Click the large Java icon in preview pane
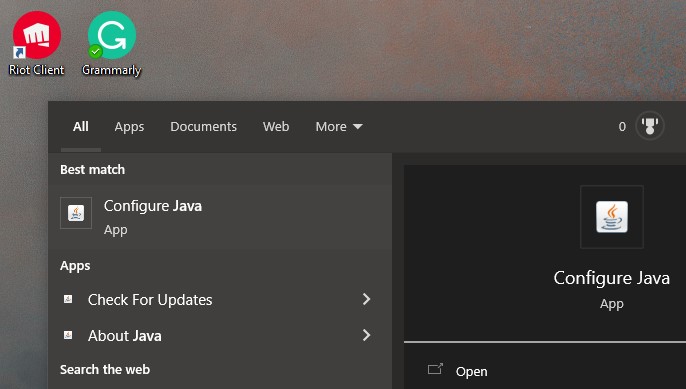This screenshot has height=389, width=686. (x=612, y=217)
